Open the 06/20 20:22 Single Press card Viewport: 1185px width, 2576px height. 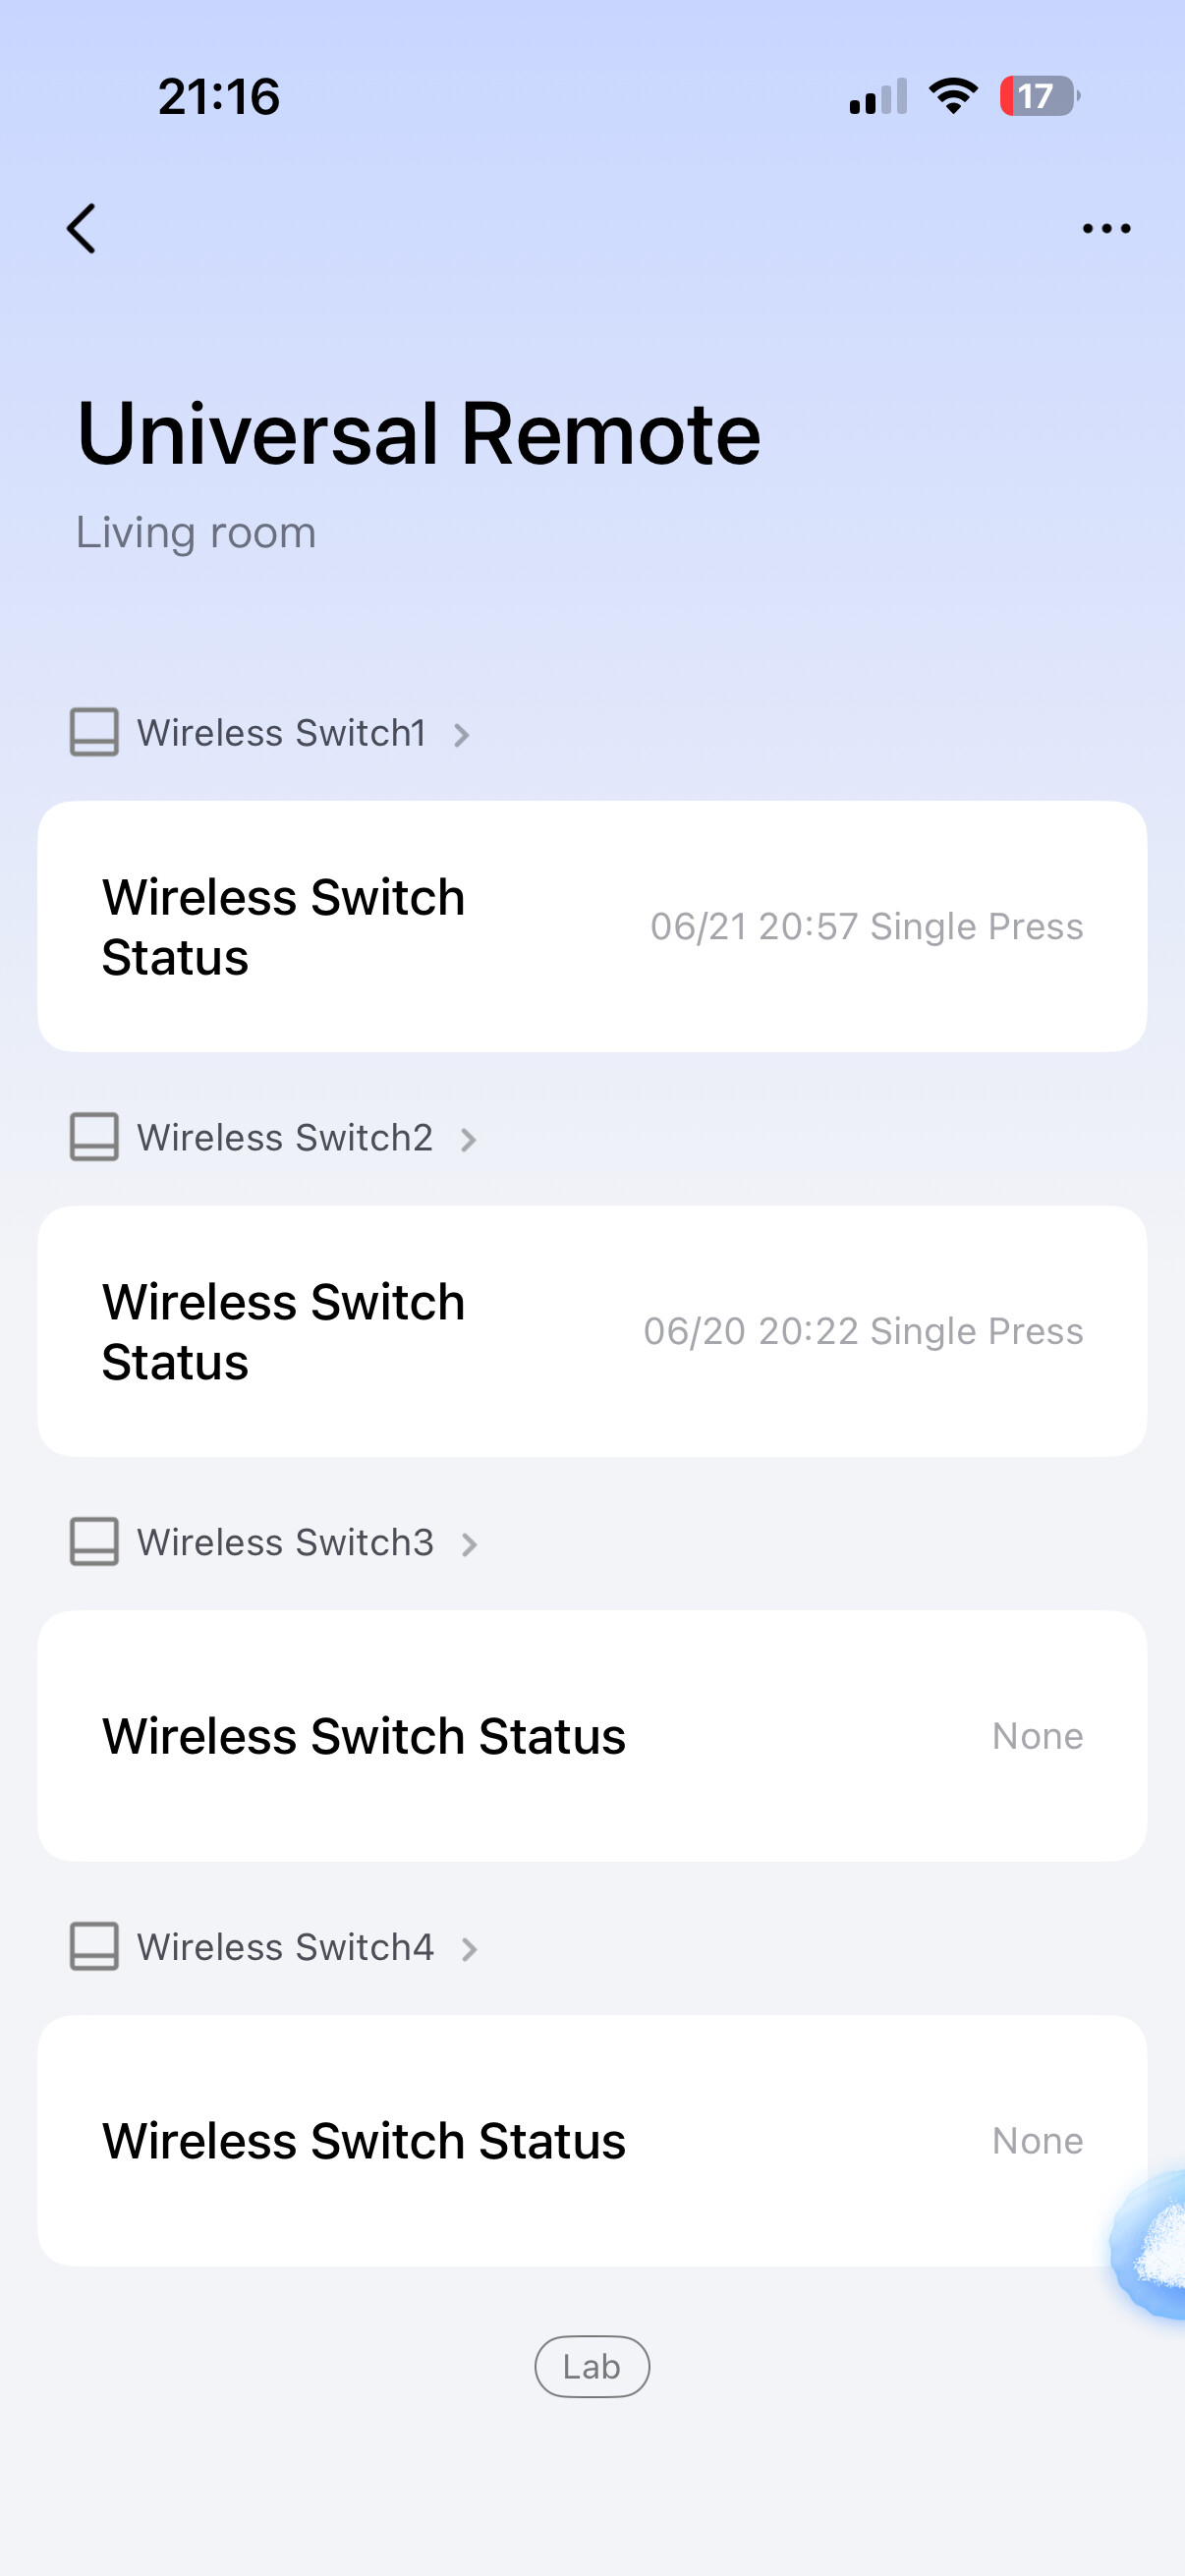point(592,1331)
